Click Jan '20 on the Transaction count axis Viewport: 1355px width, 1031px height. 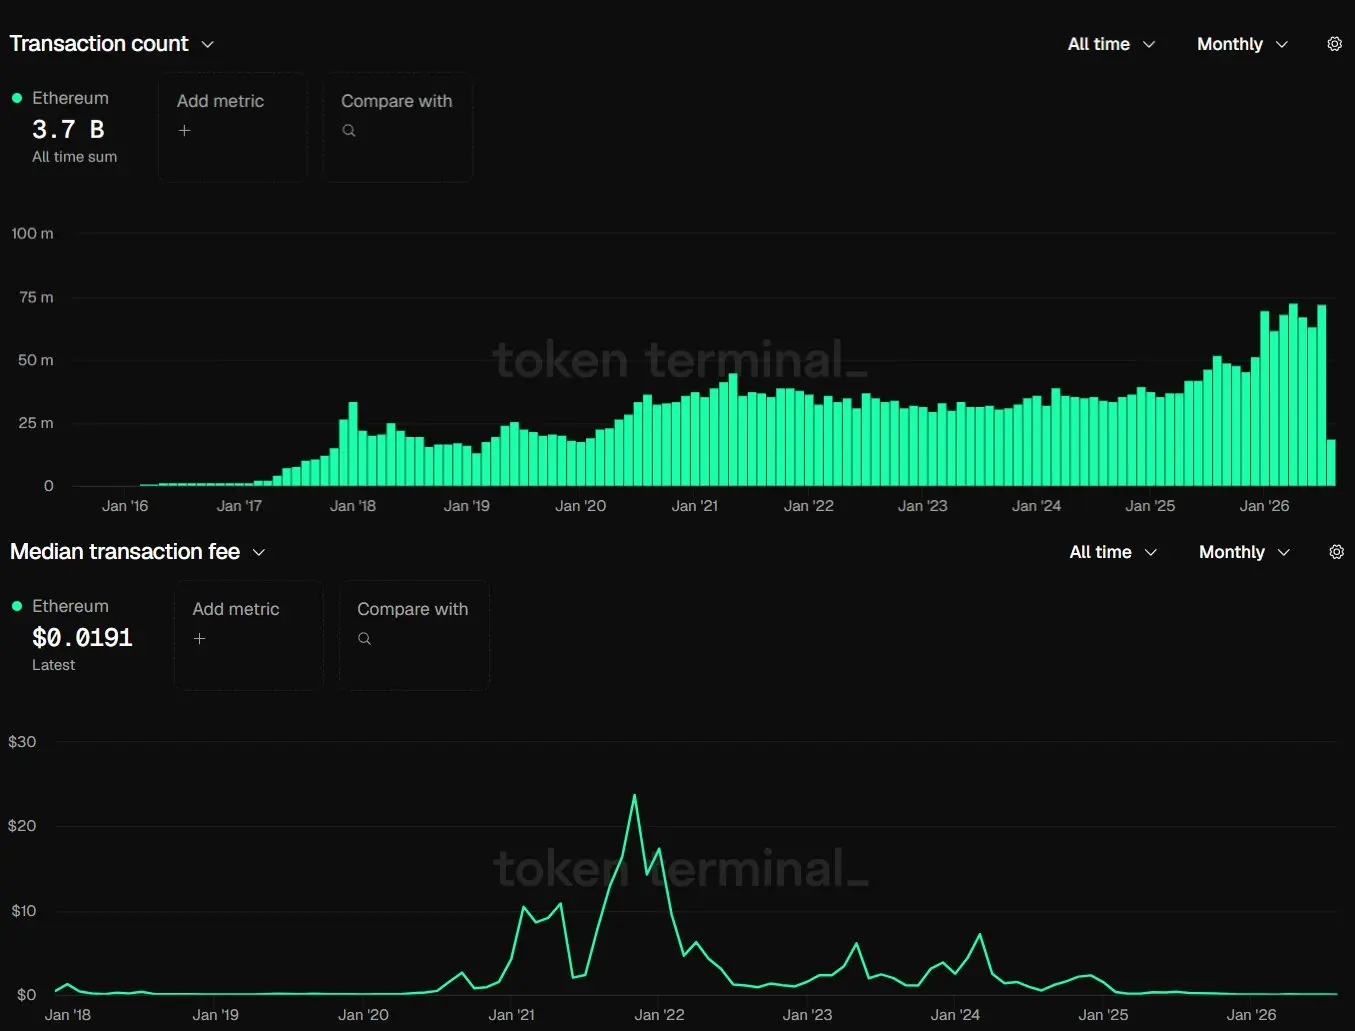point(581,506)
